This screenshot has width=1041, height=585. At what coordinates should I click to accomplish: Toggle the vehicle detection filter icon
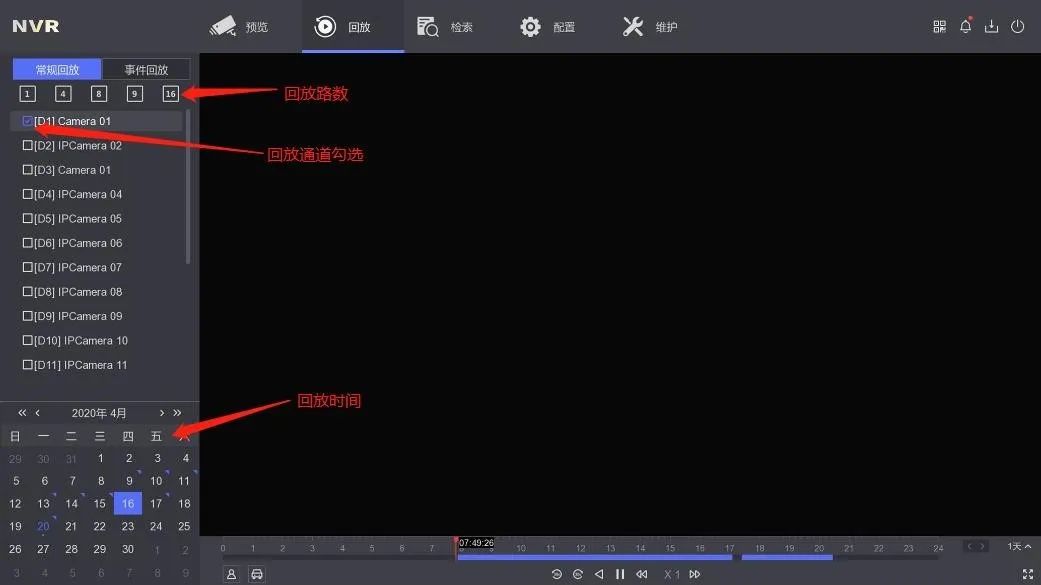[257, 574]
